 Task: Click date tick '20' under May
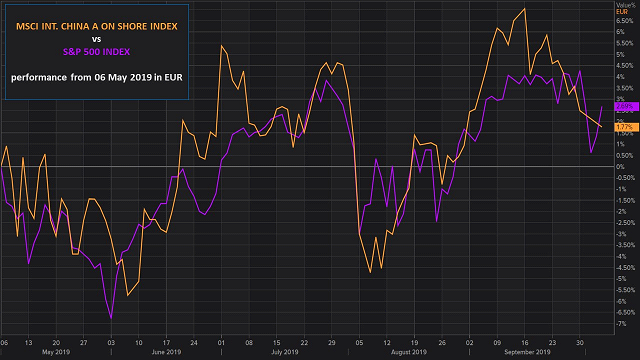pos(56,343)
